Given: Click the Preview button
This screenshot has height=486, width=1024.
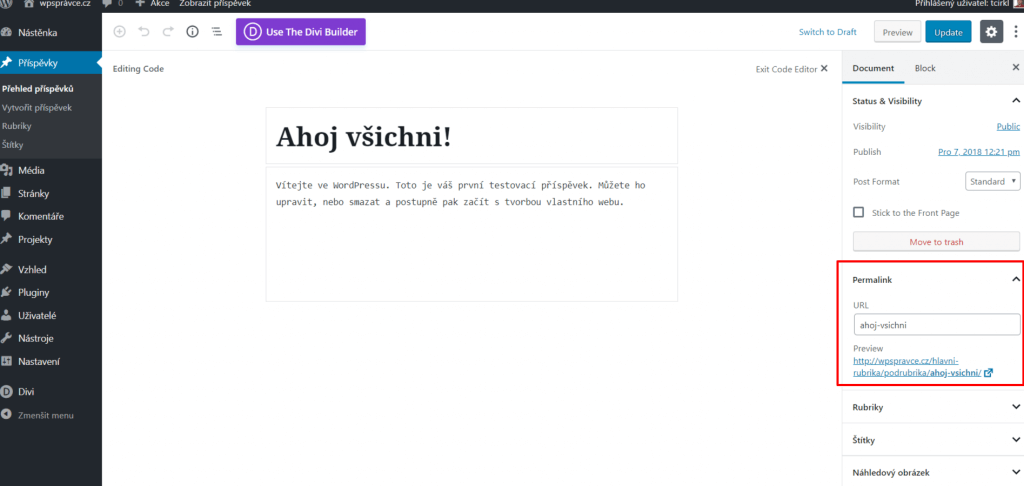Looking at the screenshot, I should tap(897, 32).
